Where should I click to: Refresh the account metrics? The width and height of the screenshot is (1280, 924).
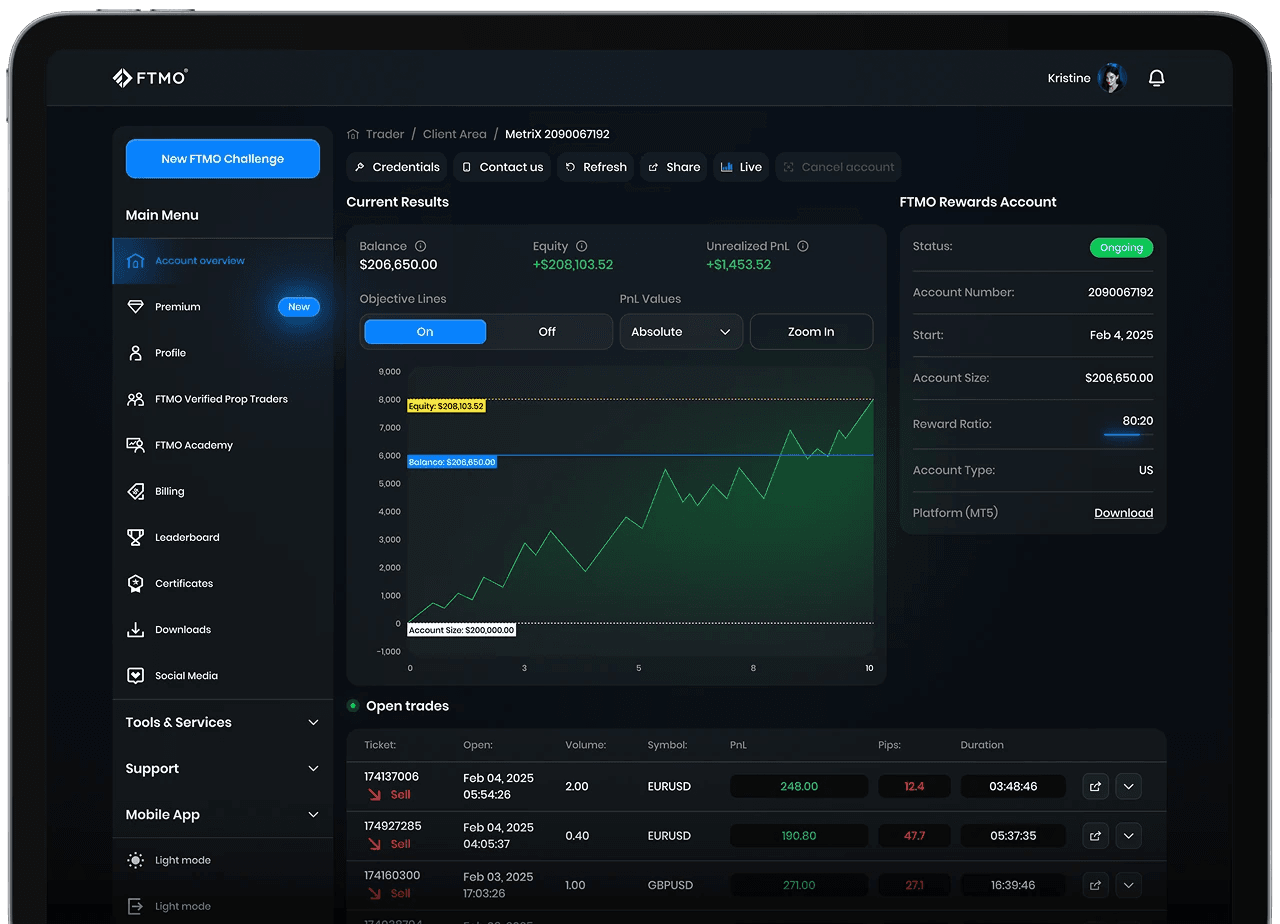click(x=596, y=167)
